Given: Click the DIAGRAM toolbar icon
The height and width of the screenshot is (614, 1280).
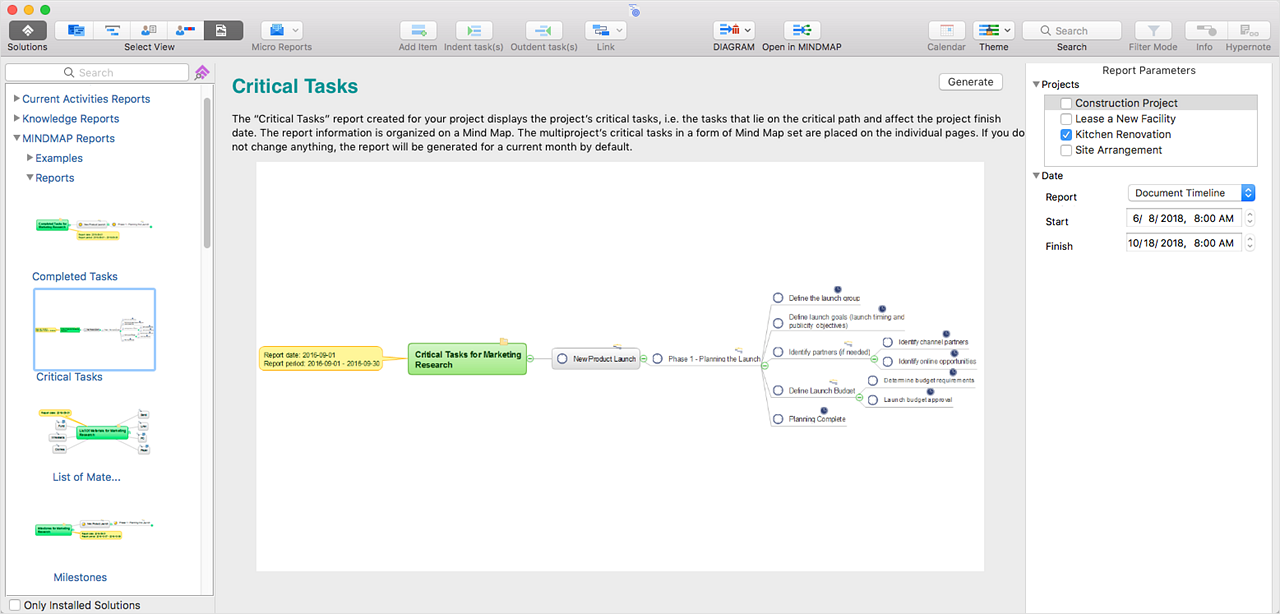Looking at the screenshot, I should tap(727, 30).
